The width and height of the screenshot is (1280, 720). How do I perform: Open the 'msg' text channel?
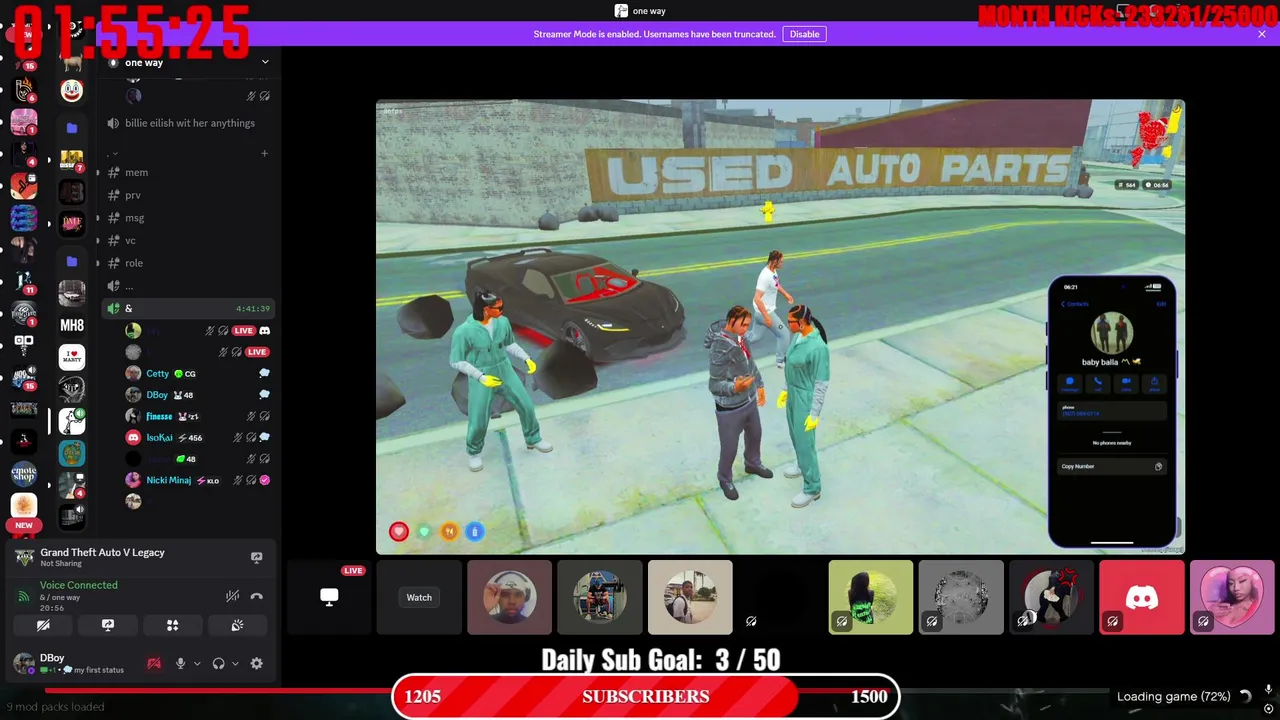[x=134, y=218]
